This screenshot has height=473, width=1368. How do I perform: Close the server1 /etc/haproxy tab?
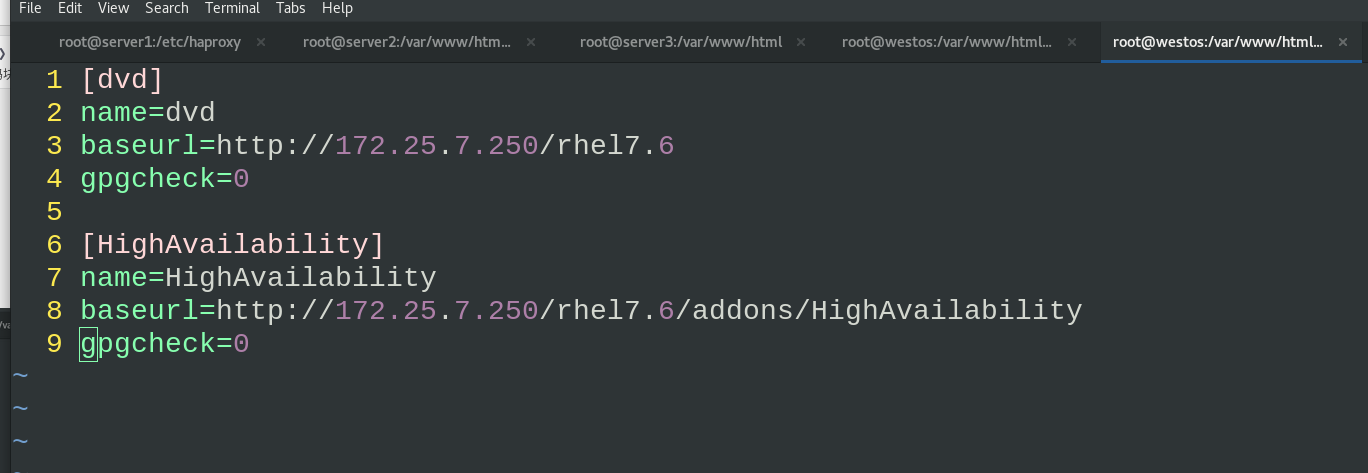pyautogui.click(x=261, y=42)
